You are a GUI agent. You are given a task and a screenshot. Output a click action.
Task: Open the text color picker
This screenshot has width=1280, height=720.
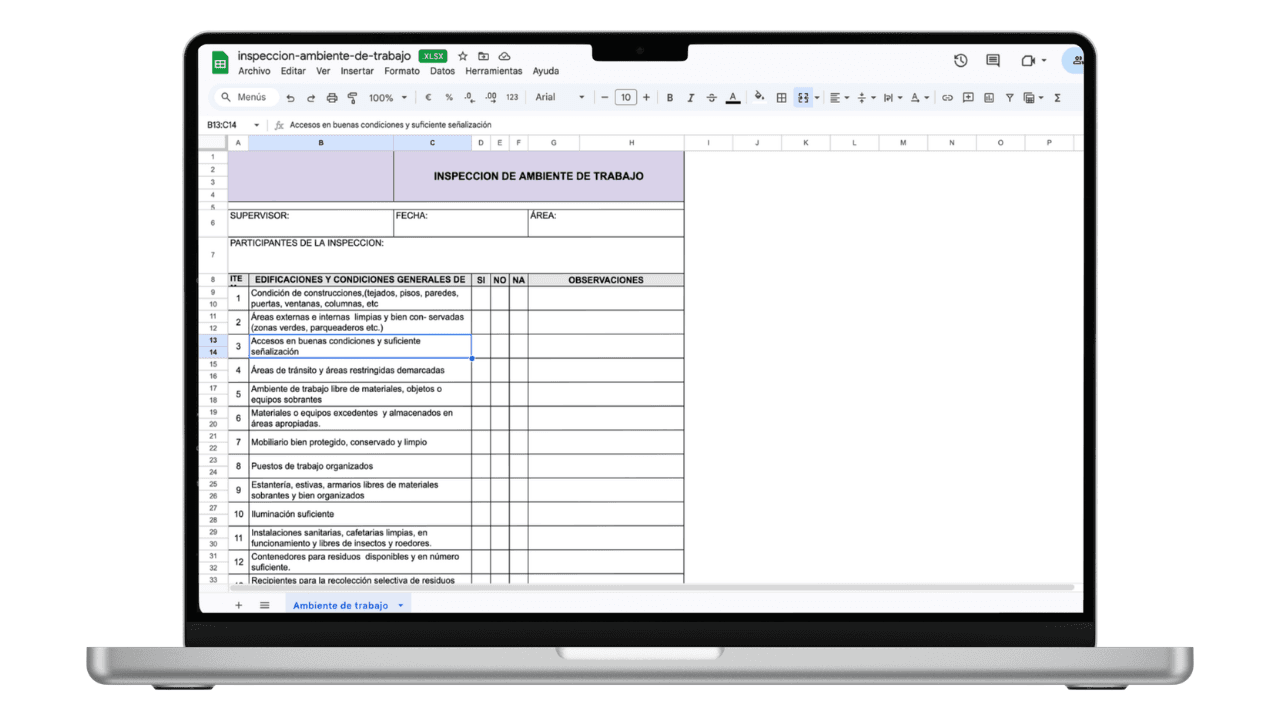click(733, 97)
